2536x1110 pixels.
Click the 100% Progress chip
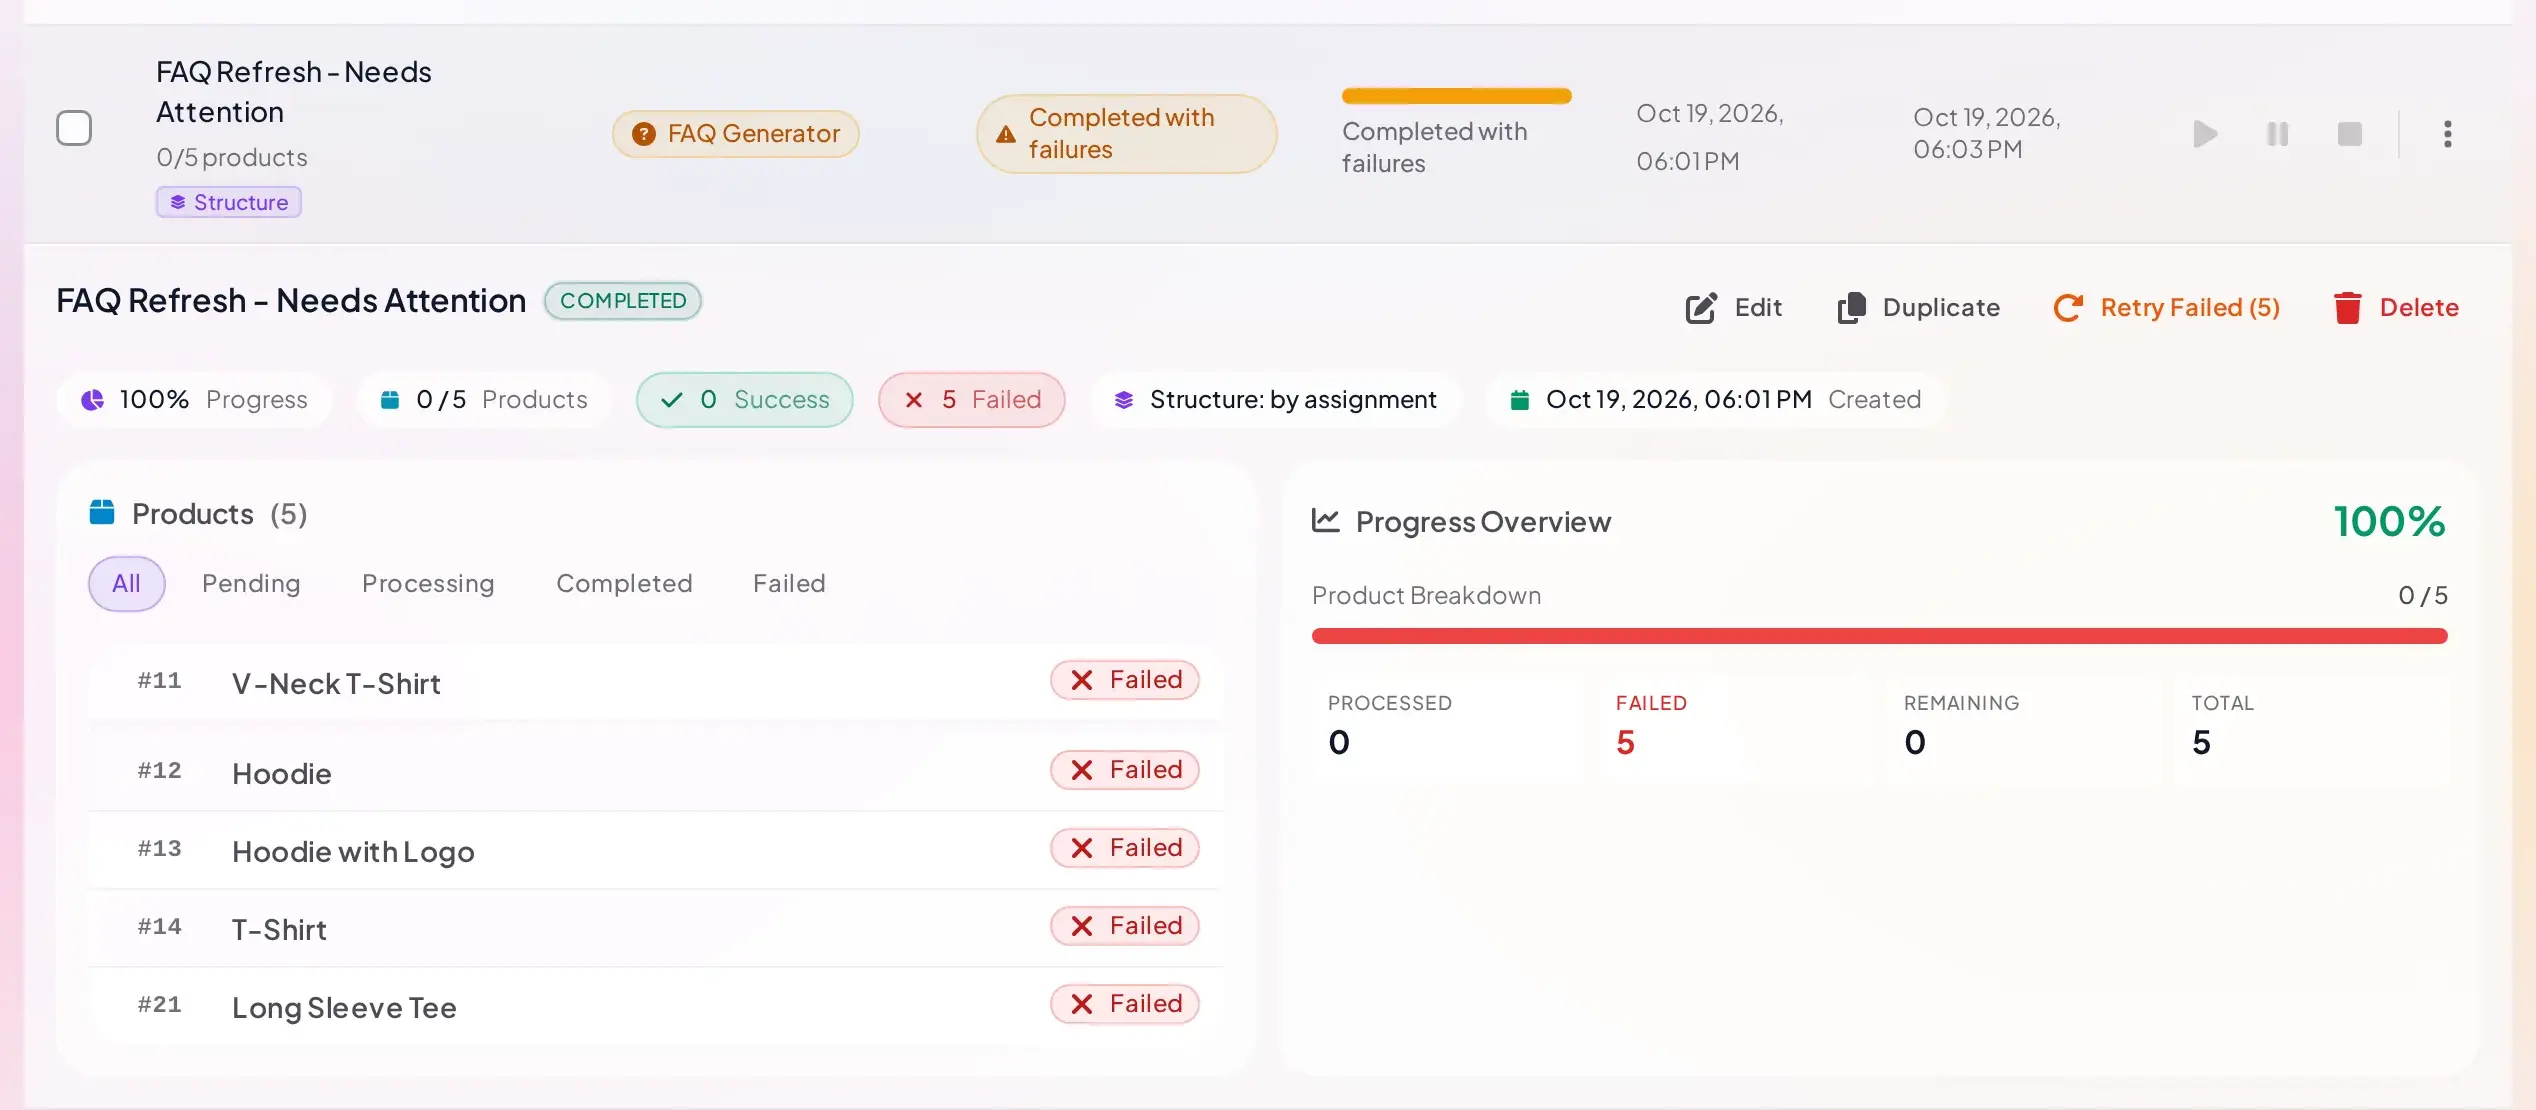(194, 400)
